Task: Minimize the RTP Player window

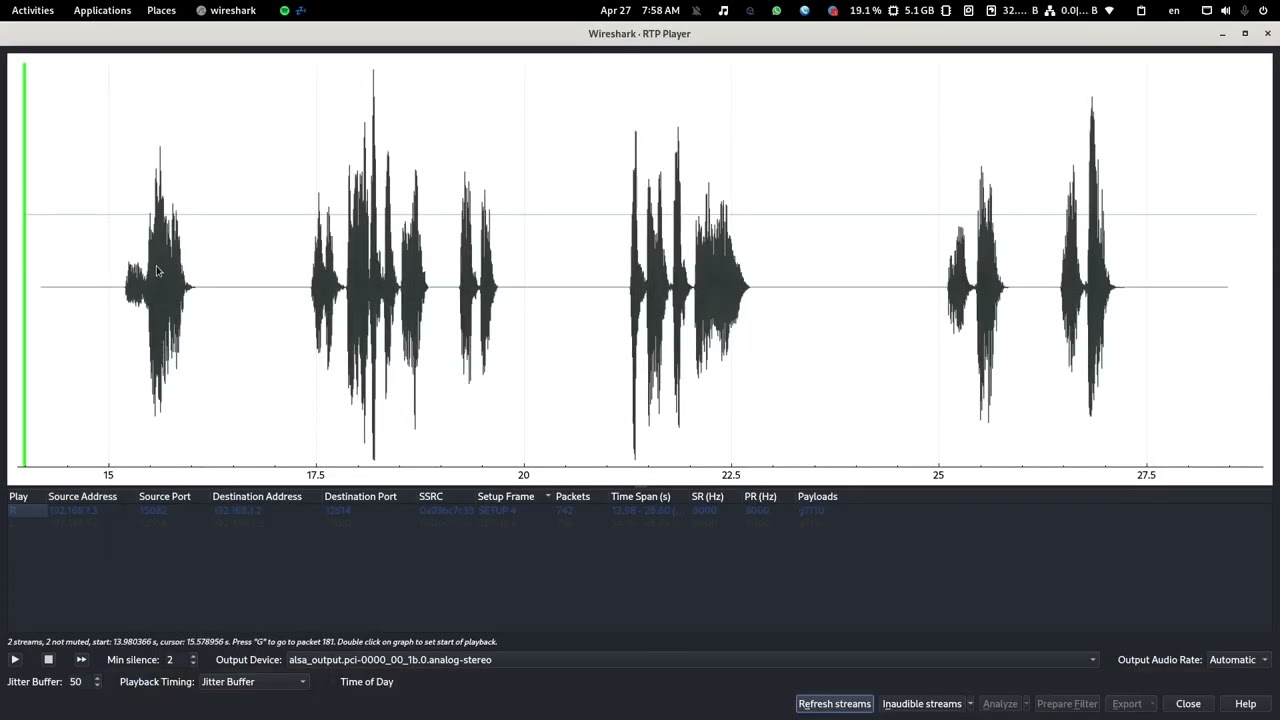Action: [1222, 34]
